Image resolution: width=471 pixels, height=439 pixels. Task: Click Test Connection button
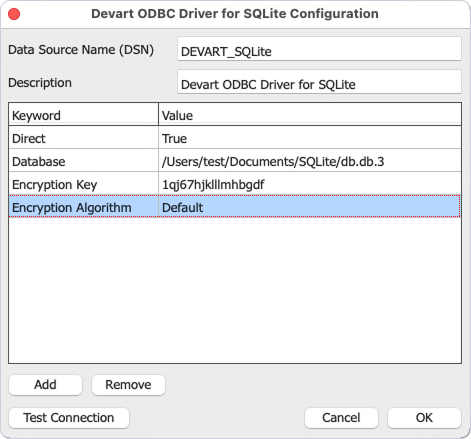[69, 418]
